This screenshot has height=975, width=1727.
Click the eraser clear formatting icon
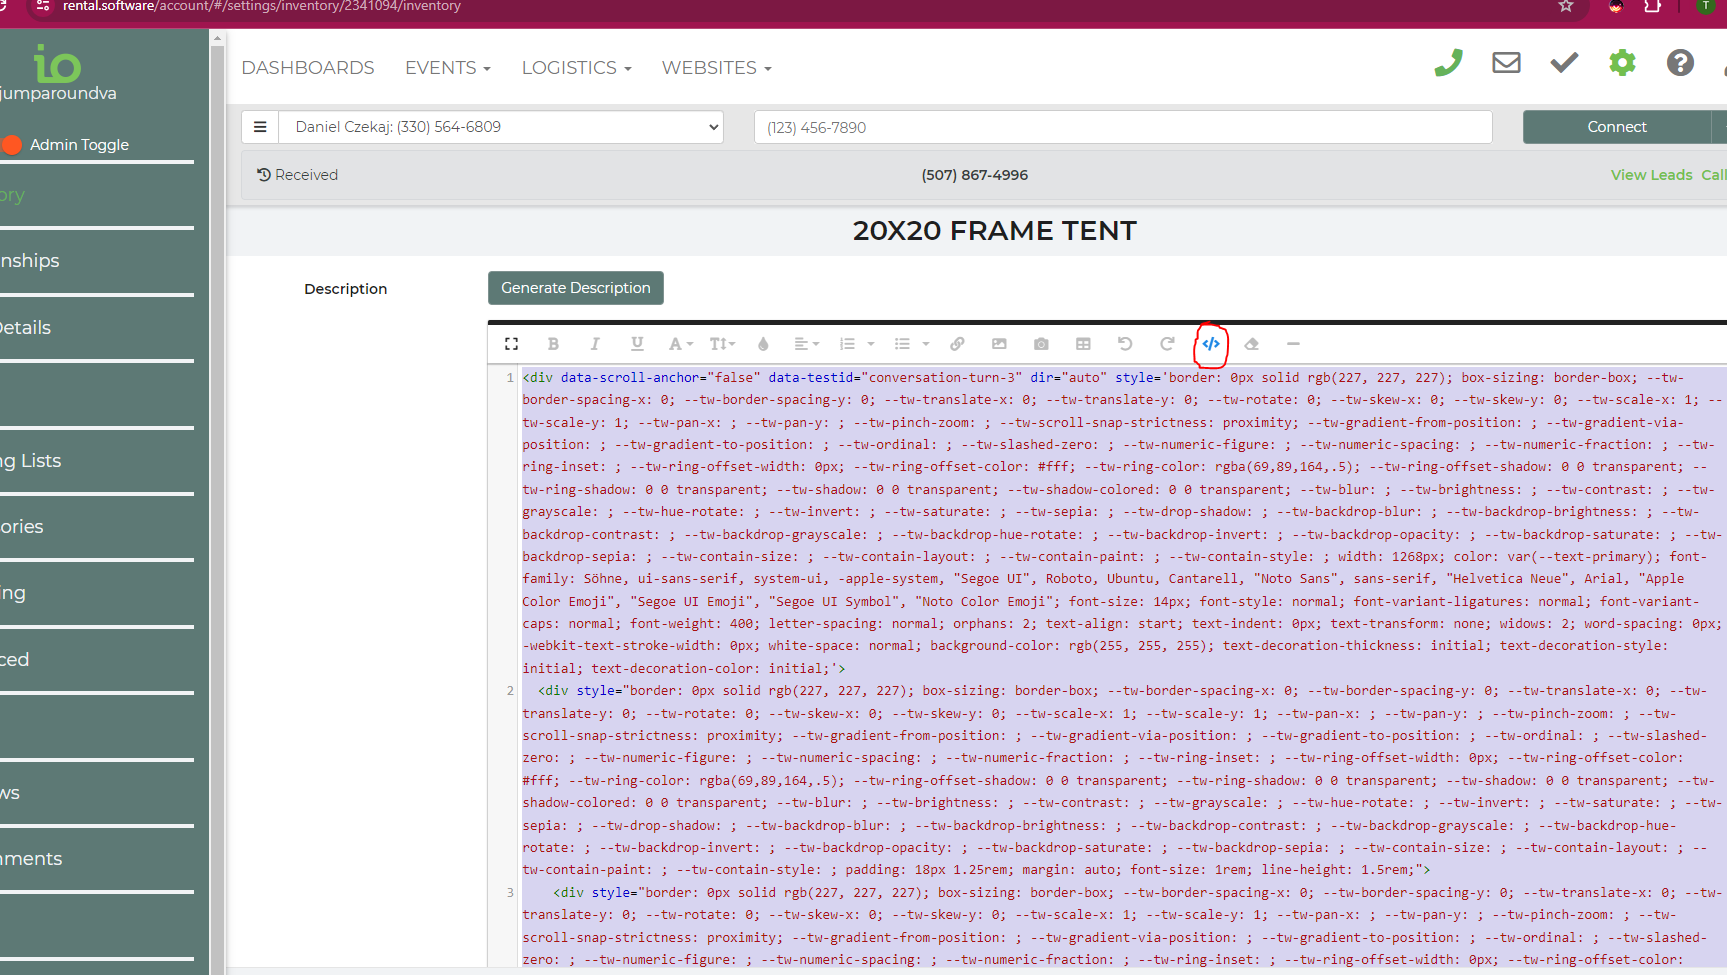coord(1251,344)
